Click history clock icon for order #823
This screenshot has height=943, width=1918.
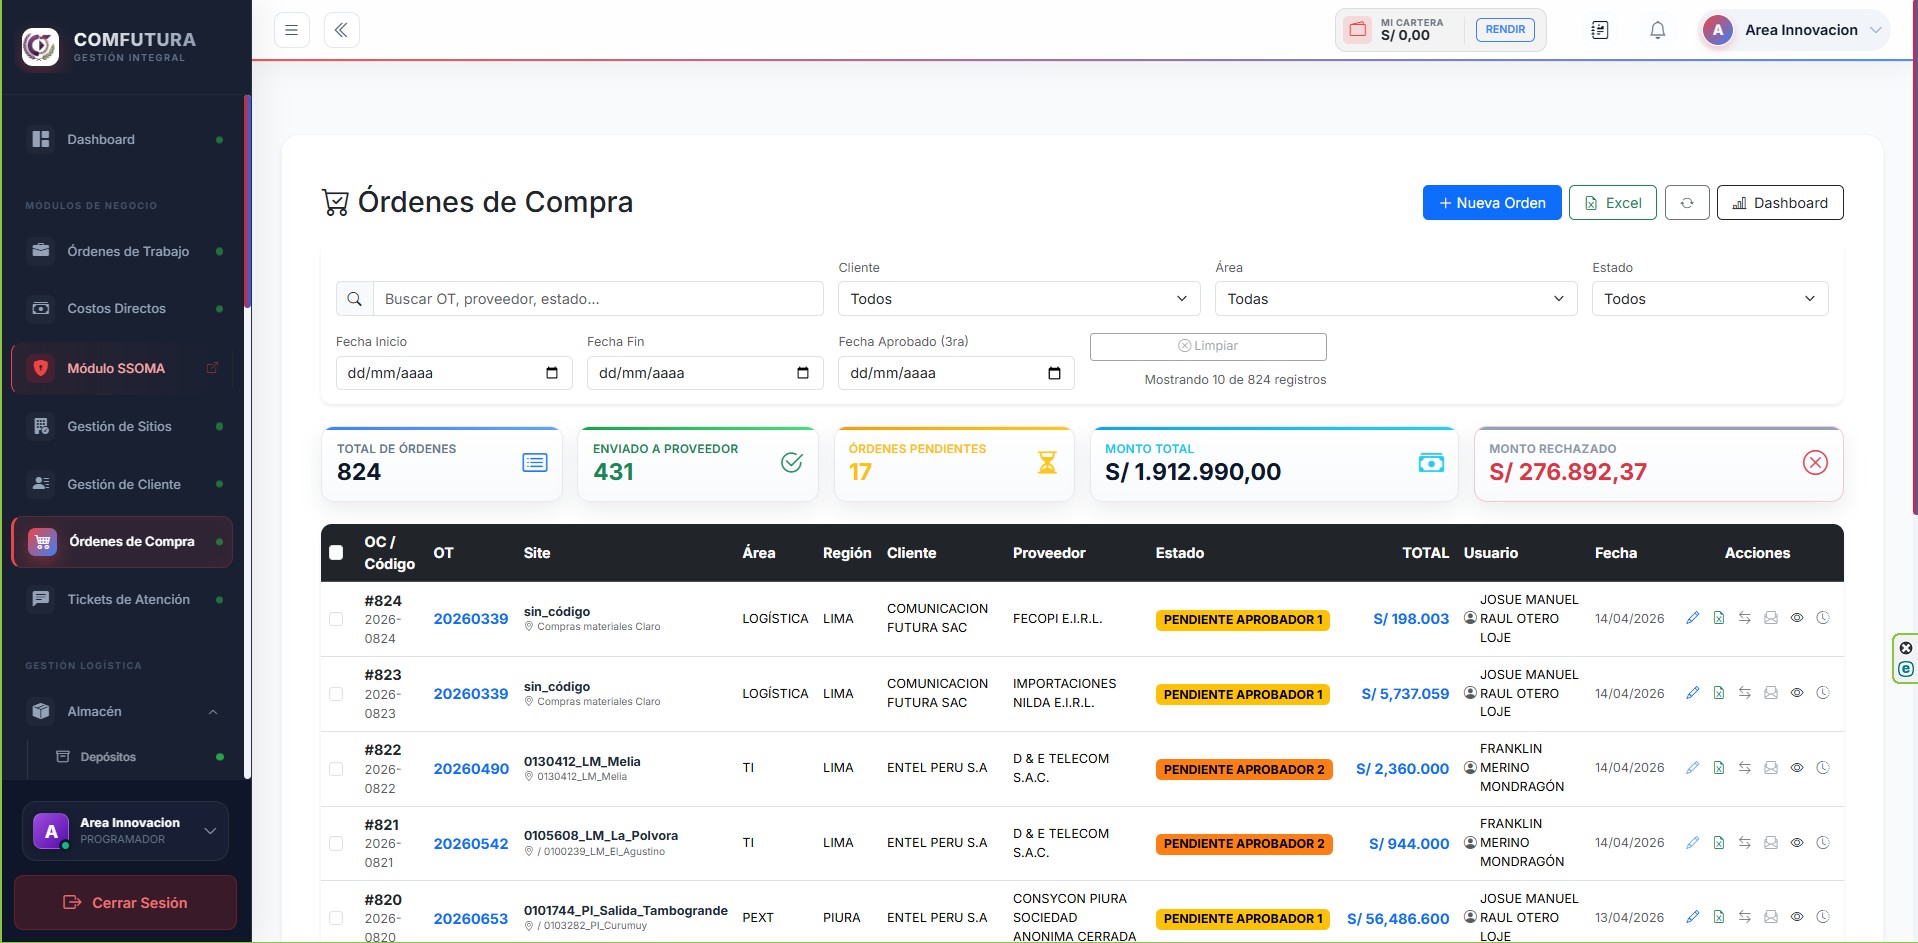click(x=1823, y=693)
